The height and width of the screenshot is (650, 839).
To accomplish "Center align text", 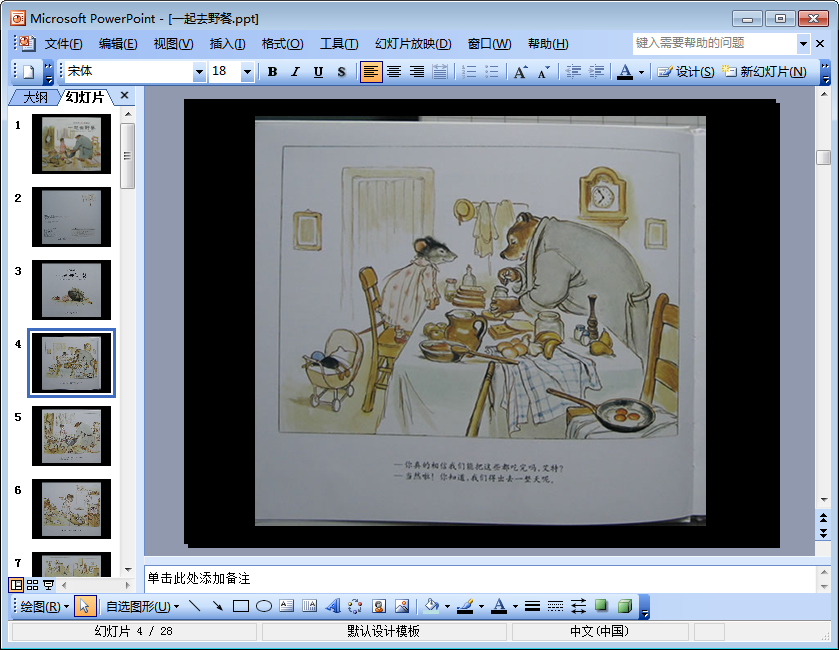I will (x=394, y=72).
